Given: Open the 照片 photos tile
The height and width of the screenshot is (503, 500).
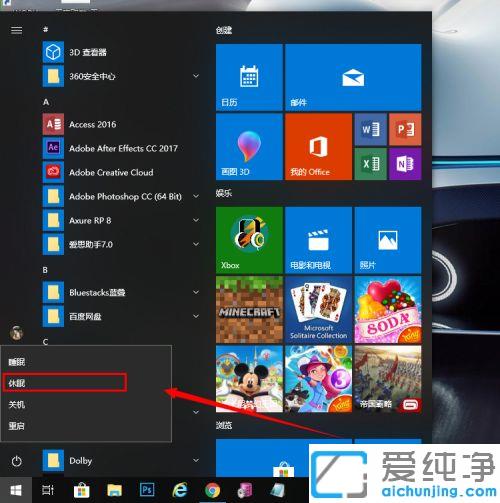Looking at the screenshot, I should pos(388,240).
